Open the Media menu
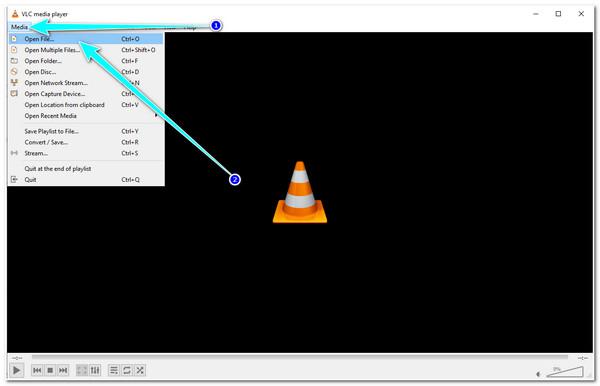 click(x=19, y=27)
